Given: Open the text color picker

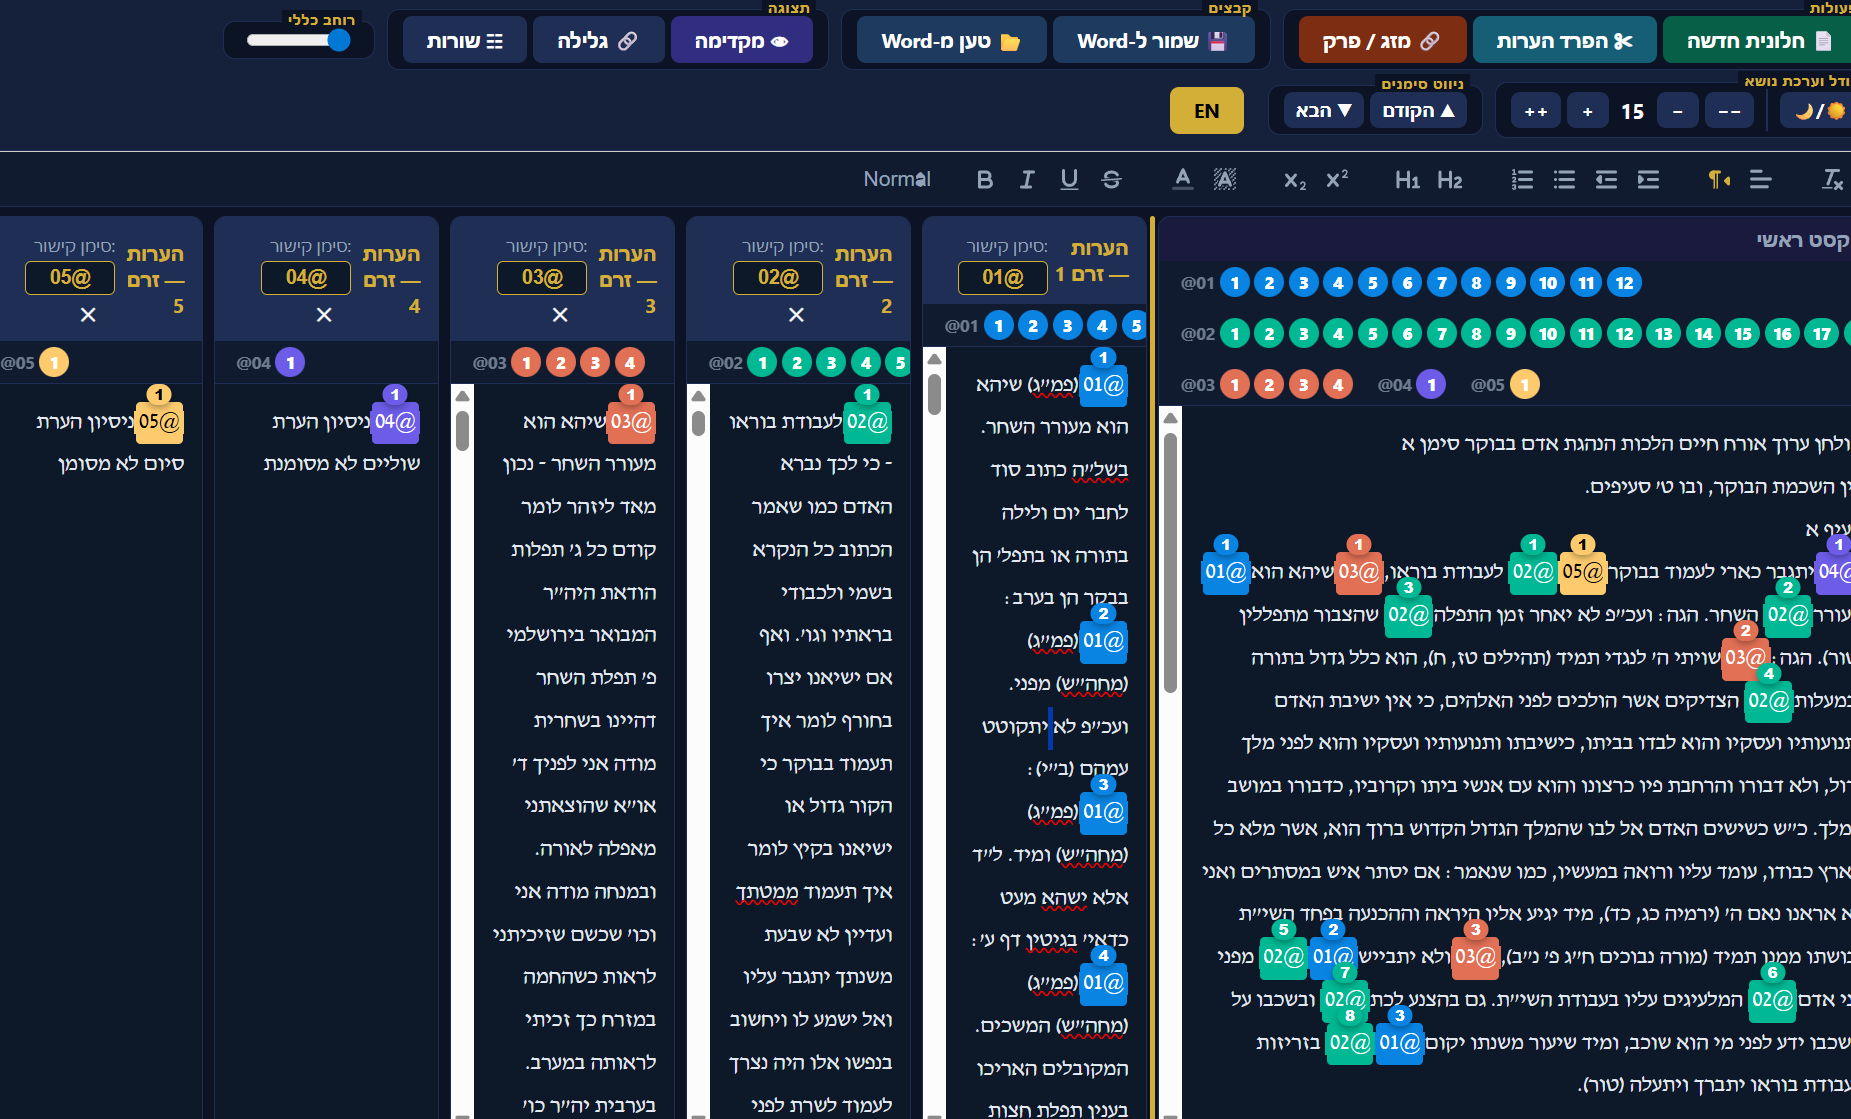Looking at the screenshot, I should (x=1182, y=179).
